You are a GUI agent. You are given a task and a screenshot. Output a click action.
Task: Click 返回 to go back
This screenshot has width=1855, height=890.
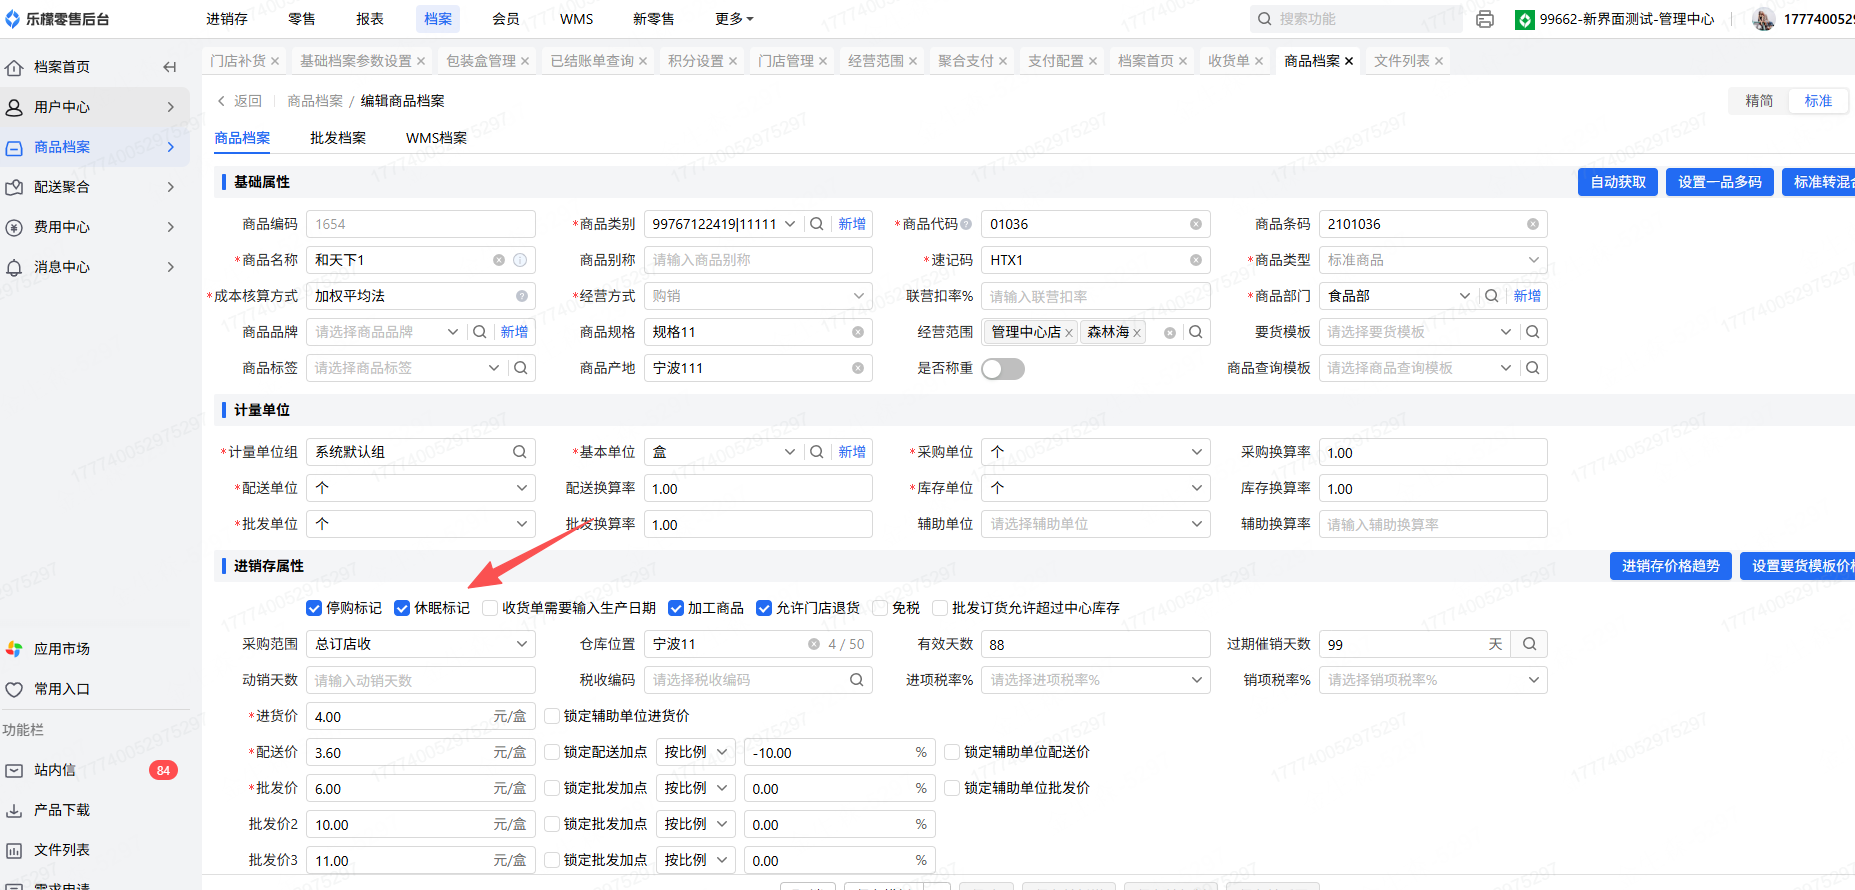coord(240,101)
